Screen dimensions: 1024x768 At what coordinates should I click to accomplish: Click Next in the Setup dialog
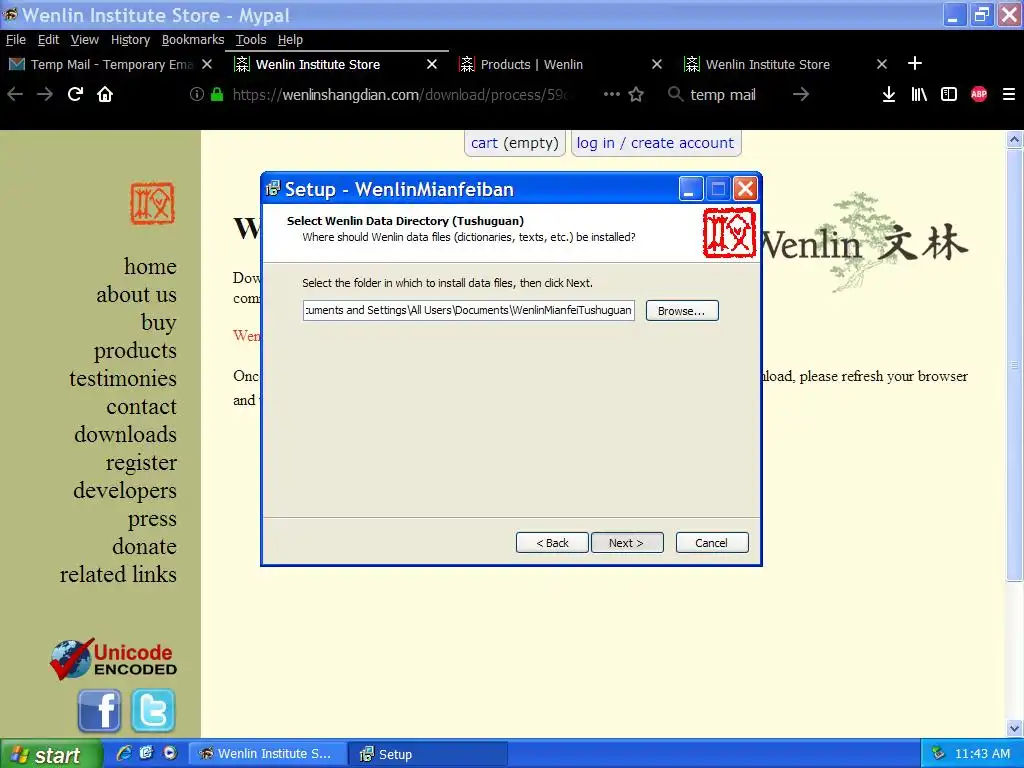627,543
